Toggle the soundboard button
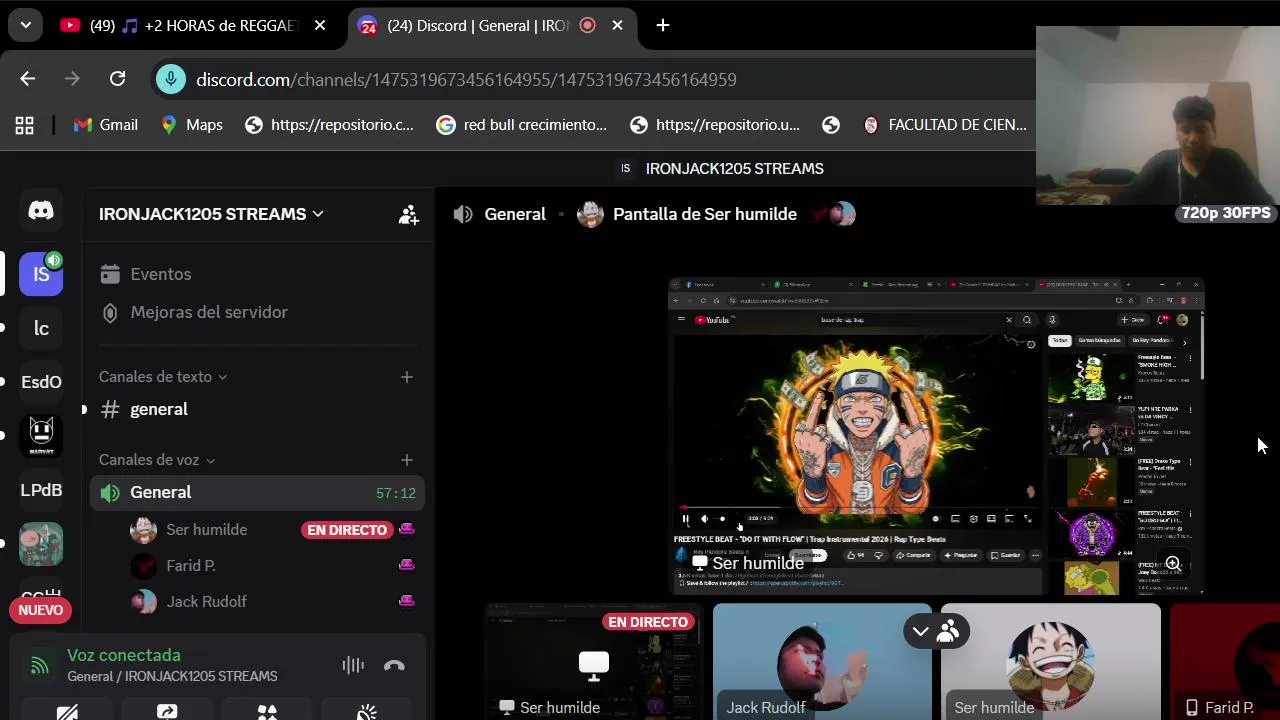1280x720 pixels. click(x=367, y=711)
